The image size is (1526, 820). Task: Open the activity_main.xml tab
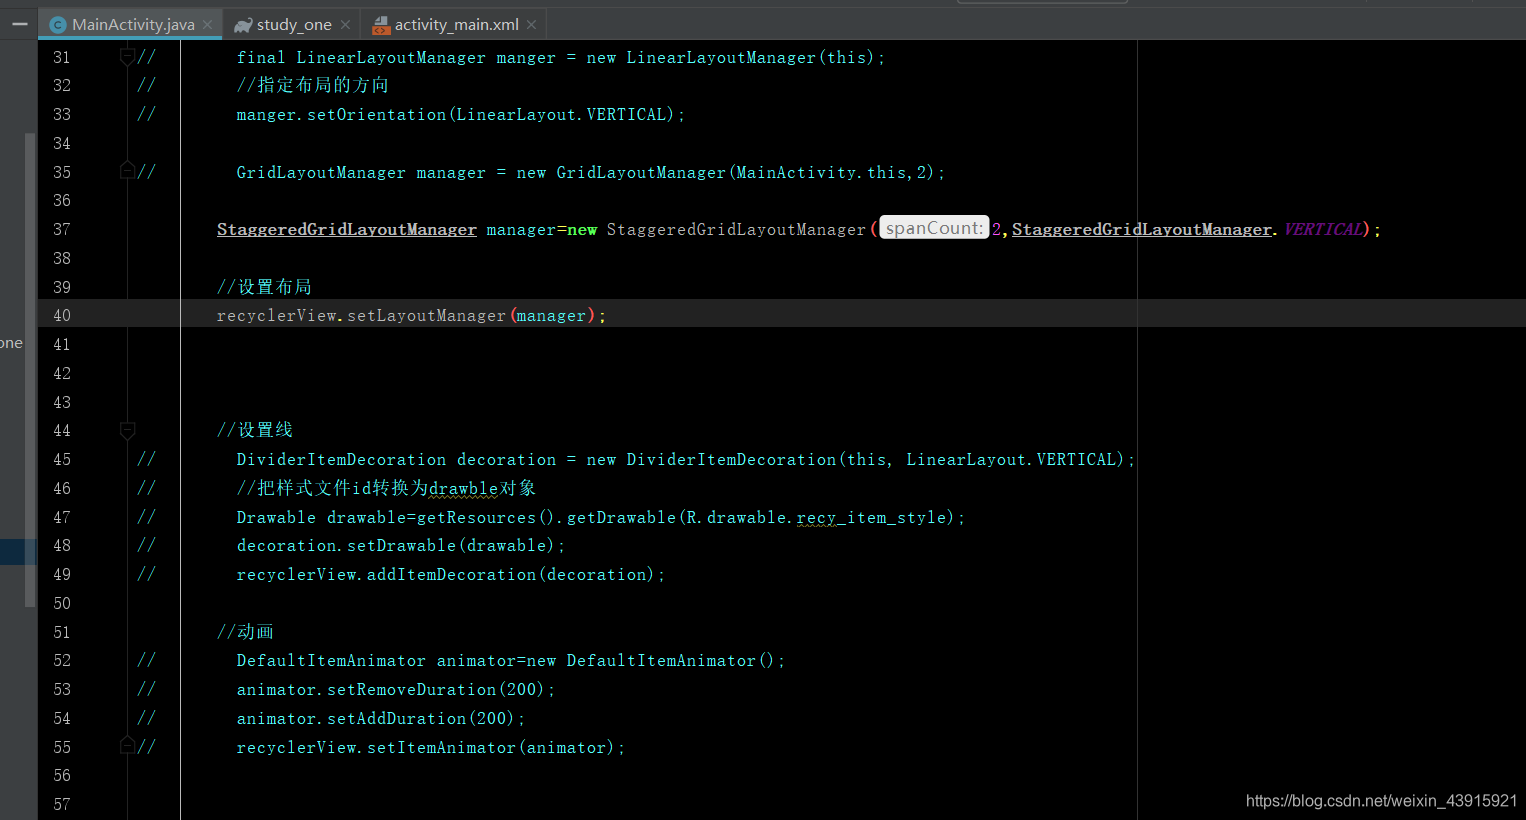[x=456, y=25]
